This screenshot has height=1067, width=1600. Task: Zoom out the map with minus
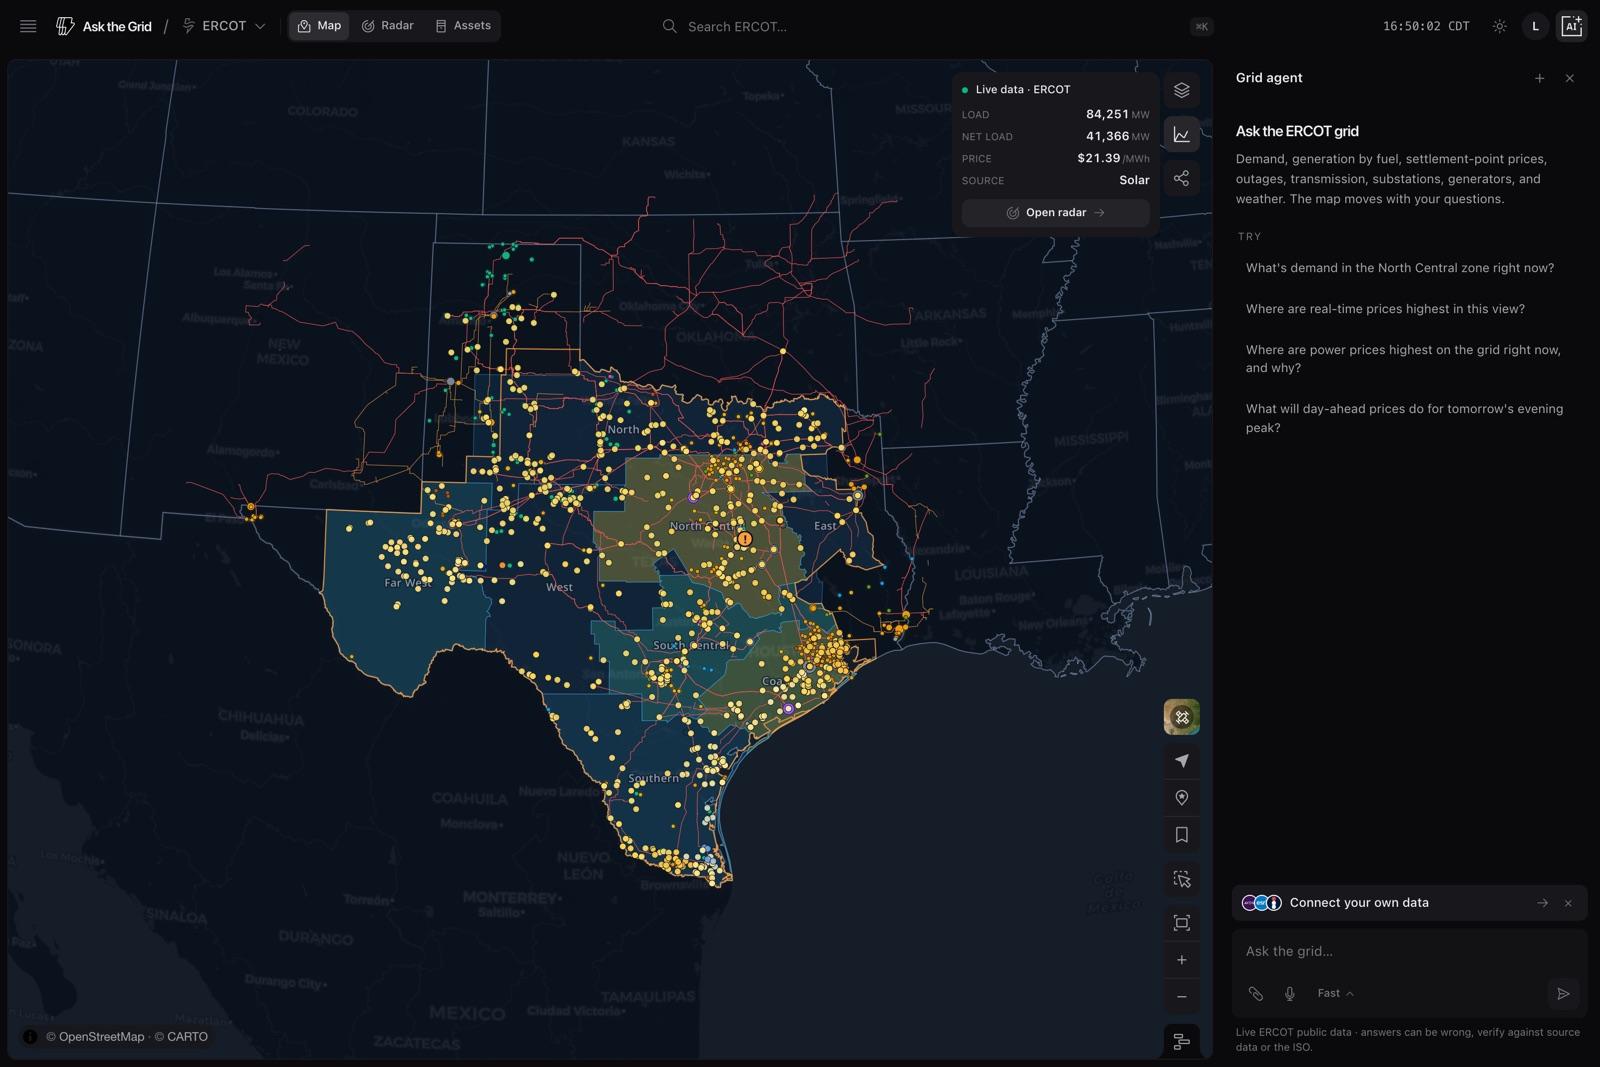(x=1181, y=997)
